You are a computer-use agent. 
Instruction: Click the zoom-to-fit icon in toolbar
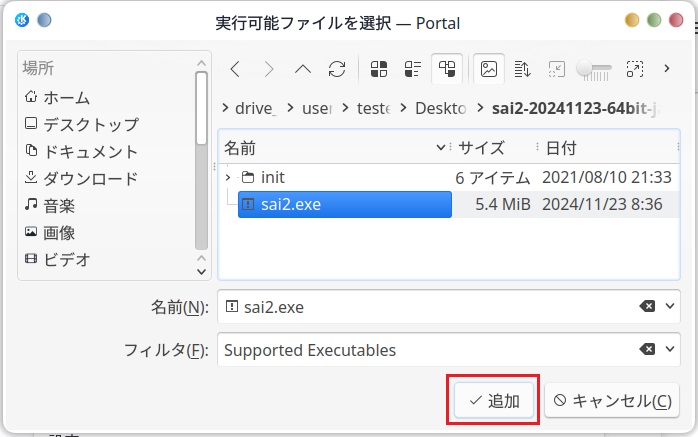pyautogui.click(x=634, y=69)
